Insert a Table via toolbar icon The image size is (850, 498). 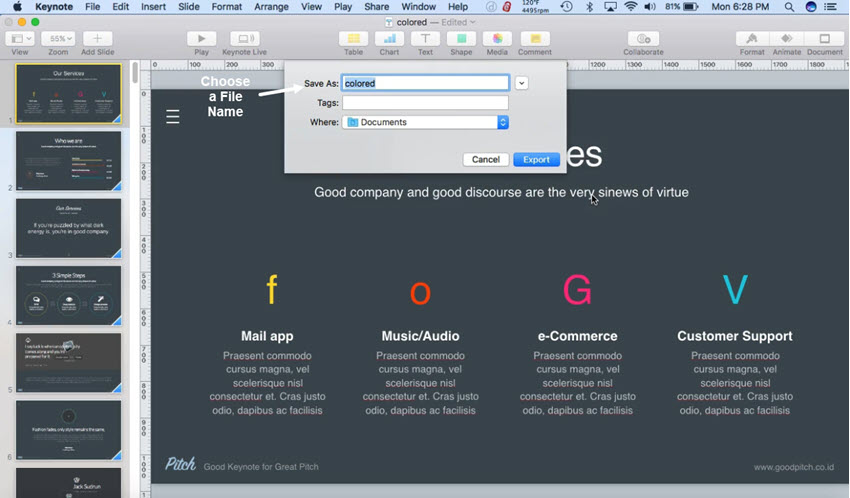[353, 38]
